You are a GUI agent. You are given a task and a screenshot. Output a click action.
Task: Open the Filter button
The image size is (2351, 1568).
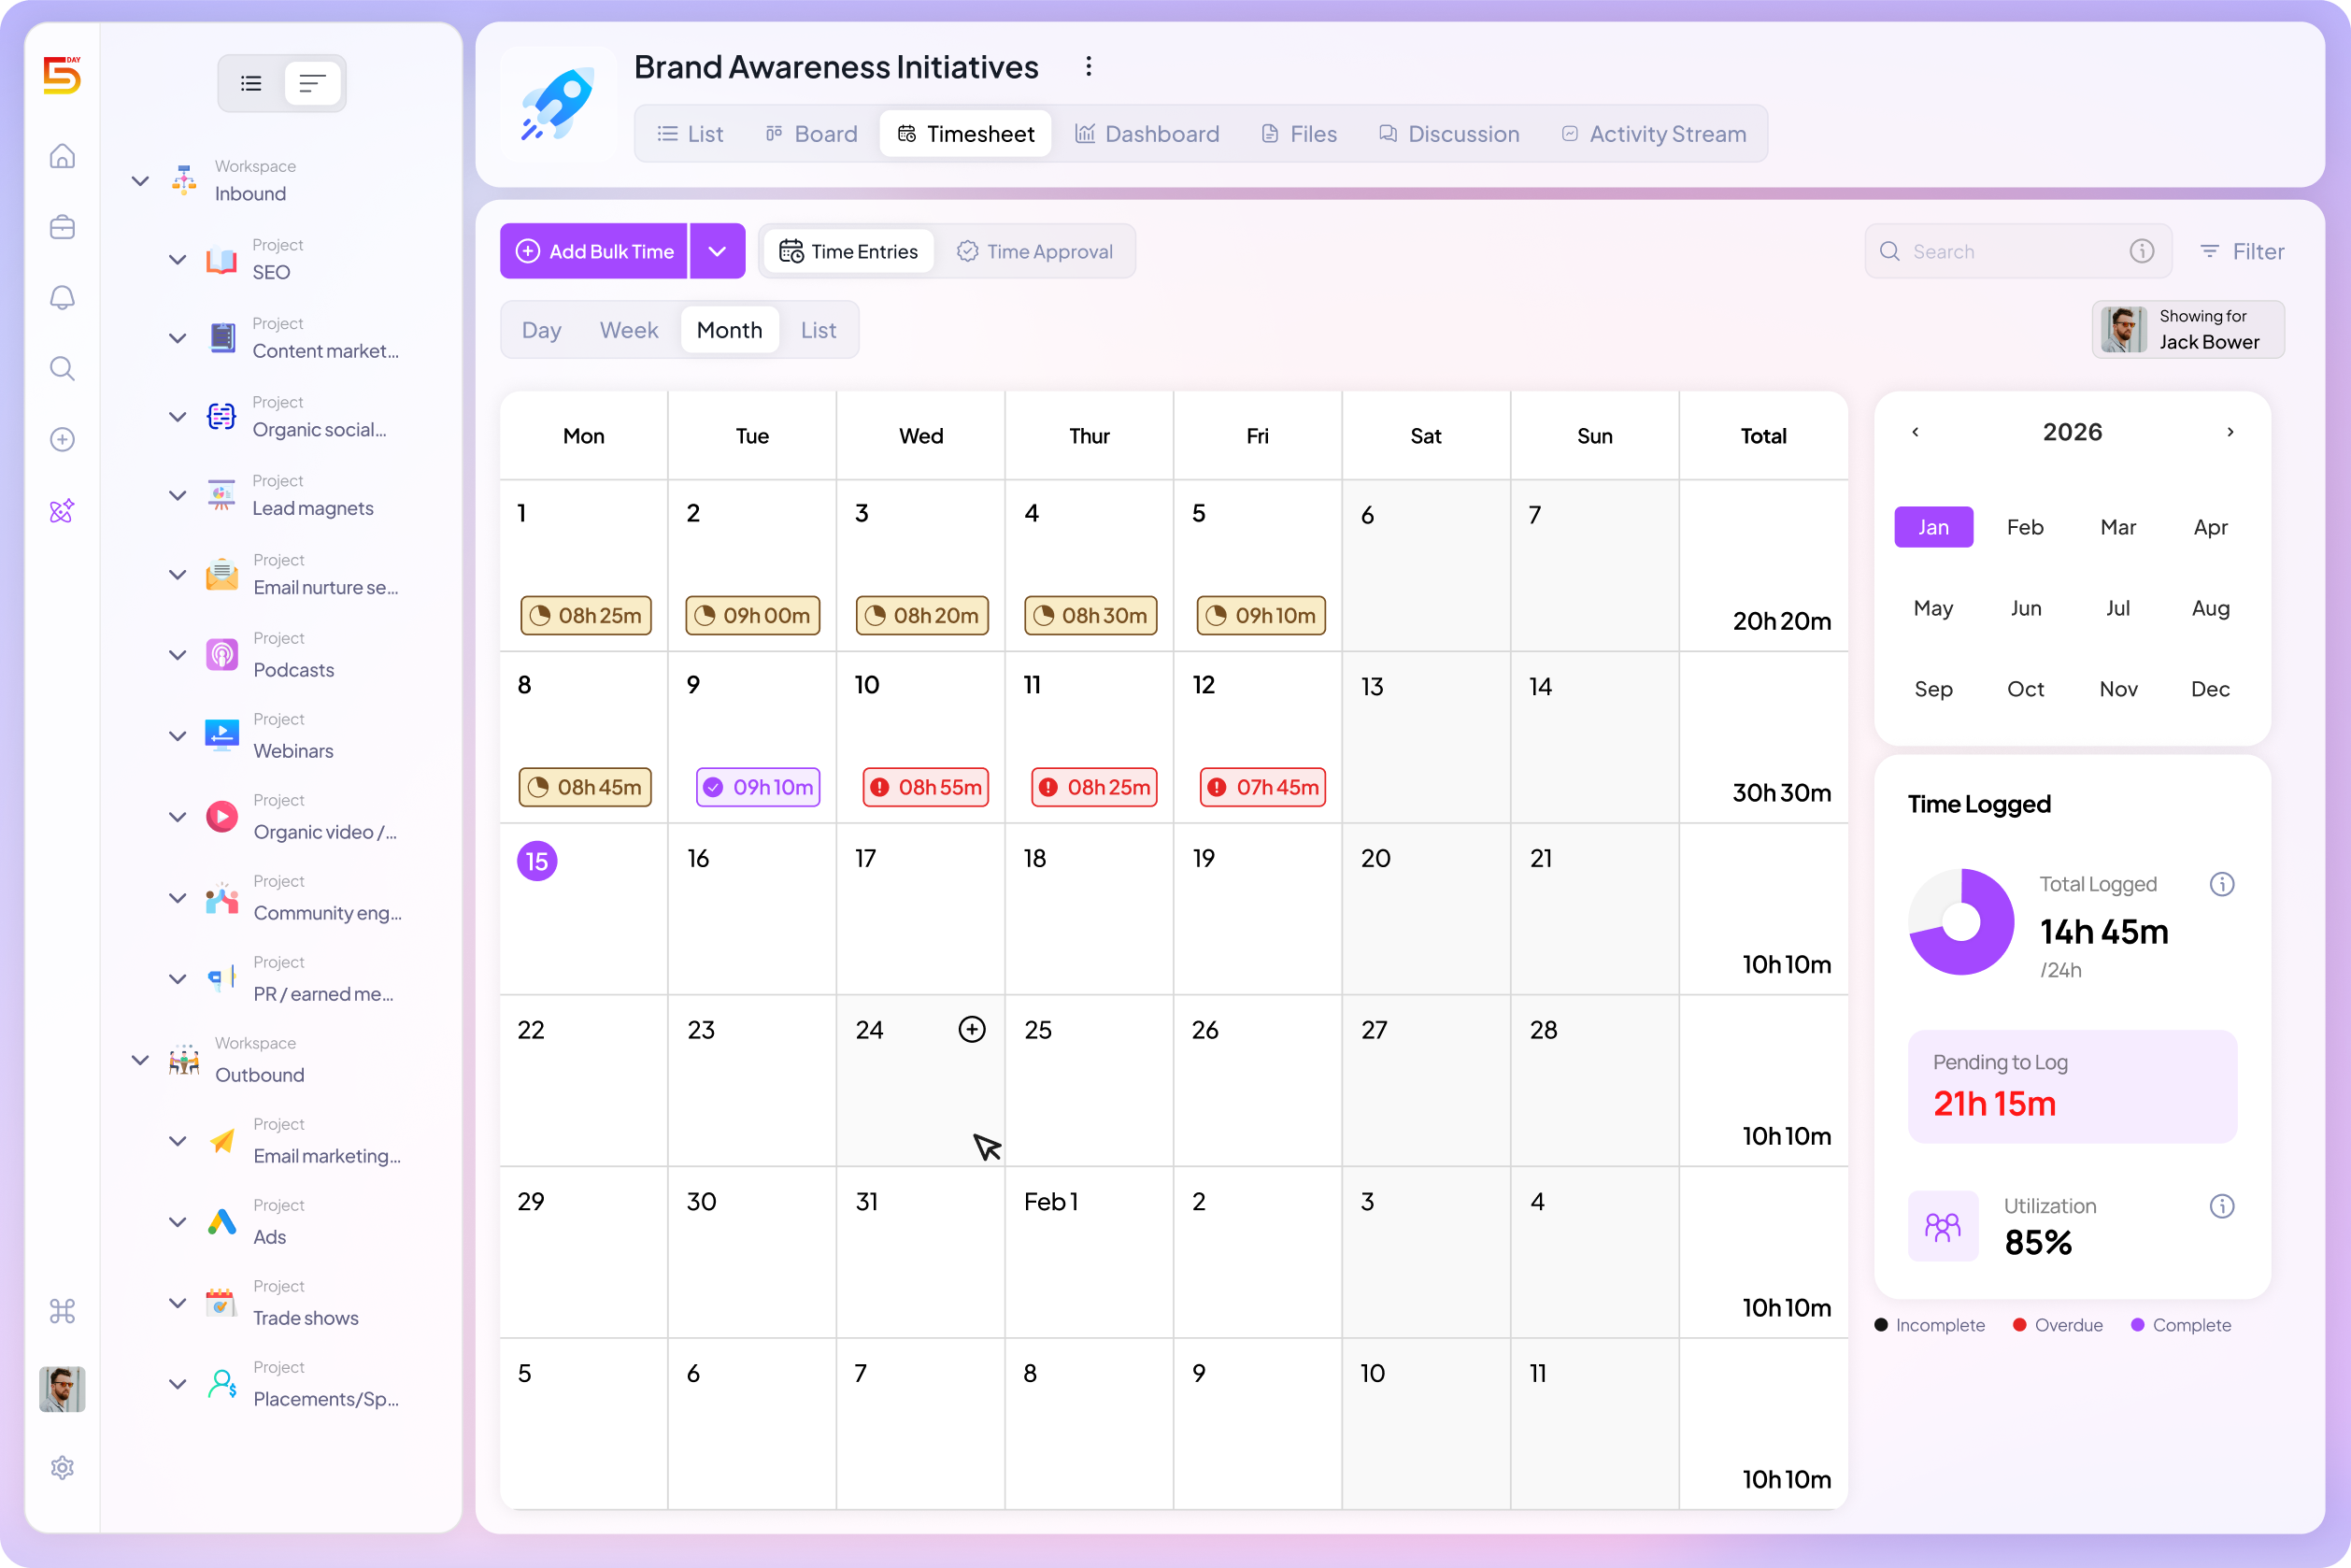(x=2242, y=251)
